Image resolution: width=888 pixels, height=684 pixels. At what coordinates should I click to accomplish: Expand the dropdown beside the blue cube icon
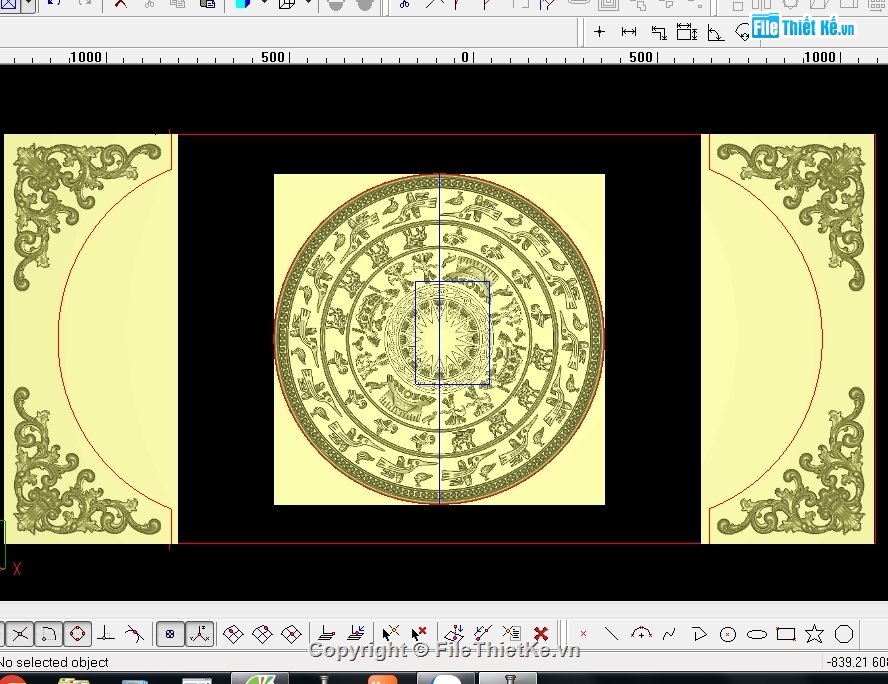tap(264, 4)
